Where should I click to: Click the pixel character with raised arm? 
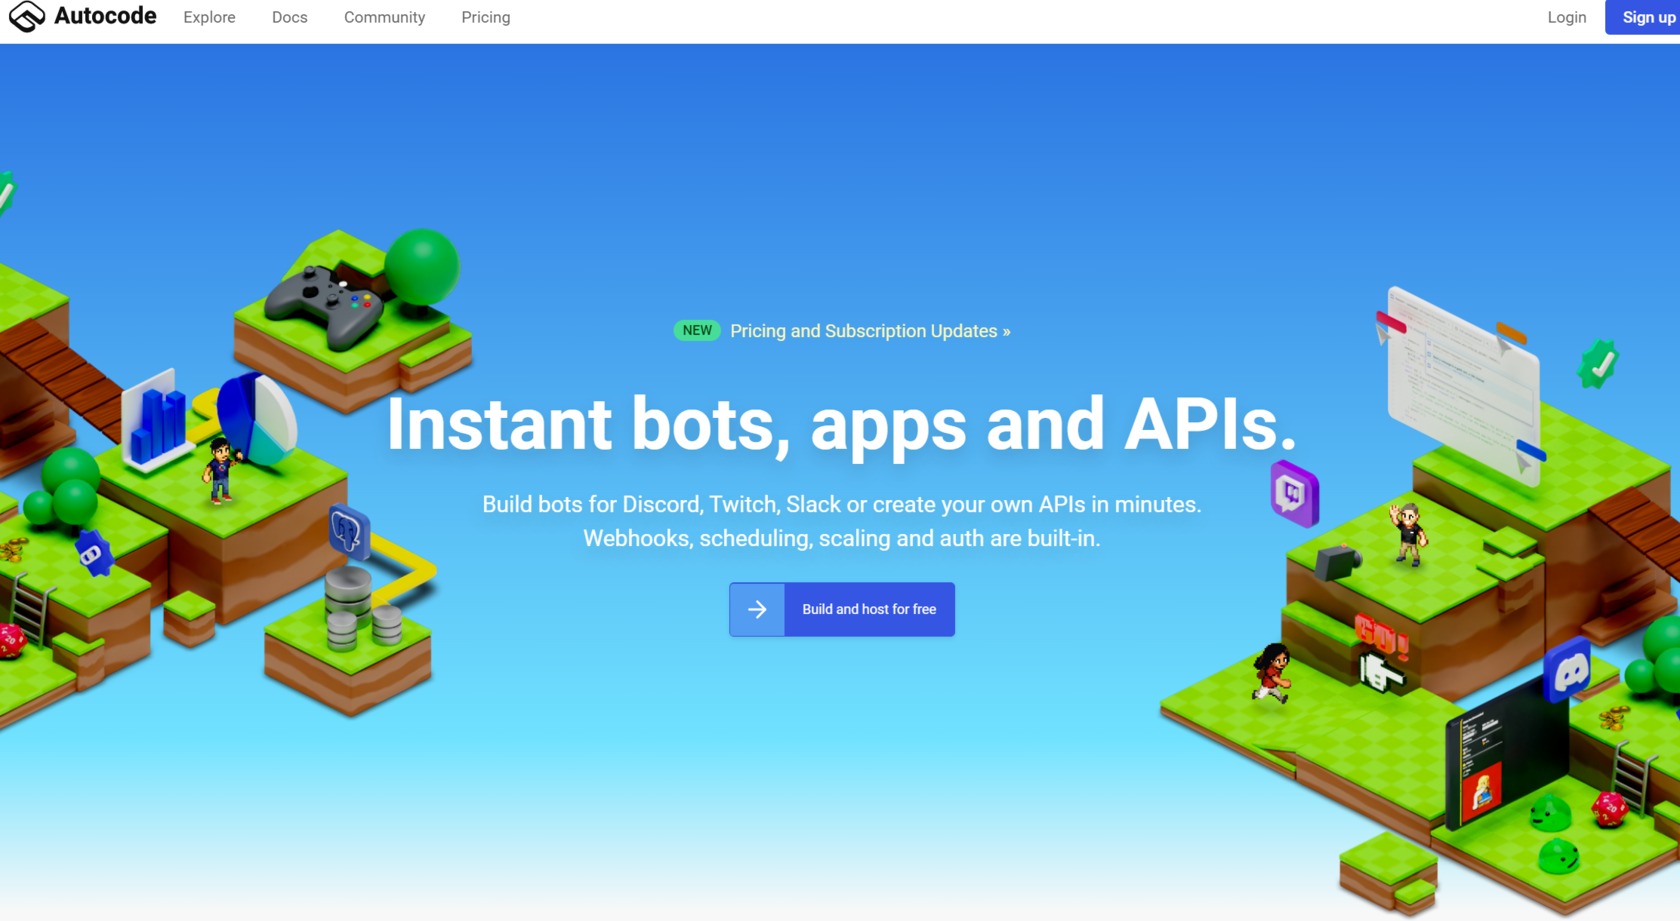1408,534
